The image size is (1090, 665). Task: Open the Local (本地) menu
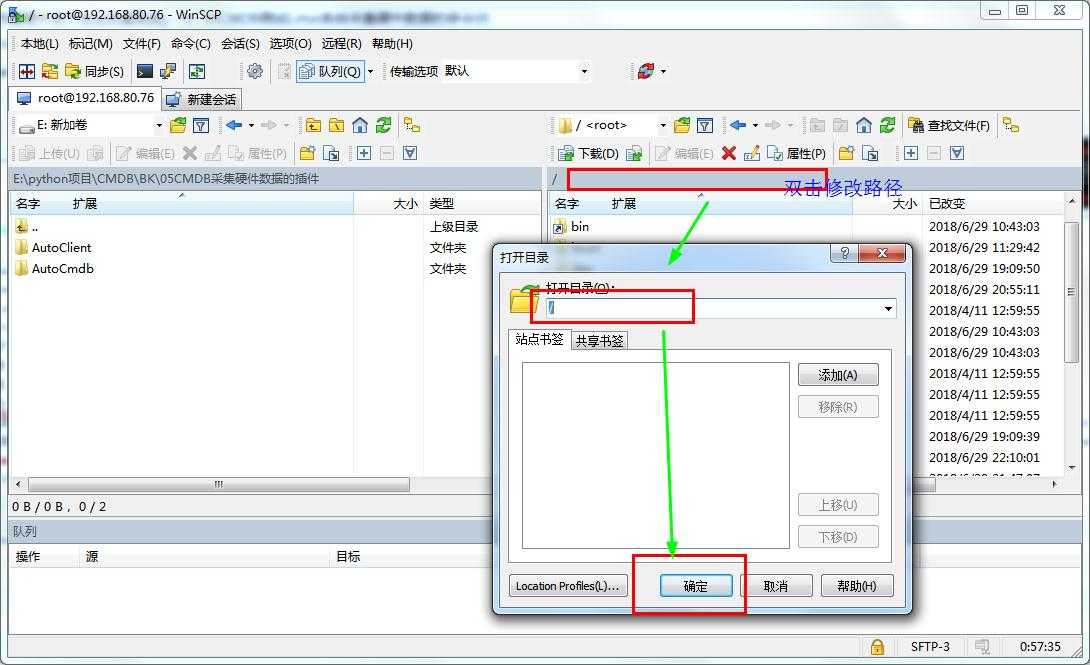click(40, 44)
